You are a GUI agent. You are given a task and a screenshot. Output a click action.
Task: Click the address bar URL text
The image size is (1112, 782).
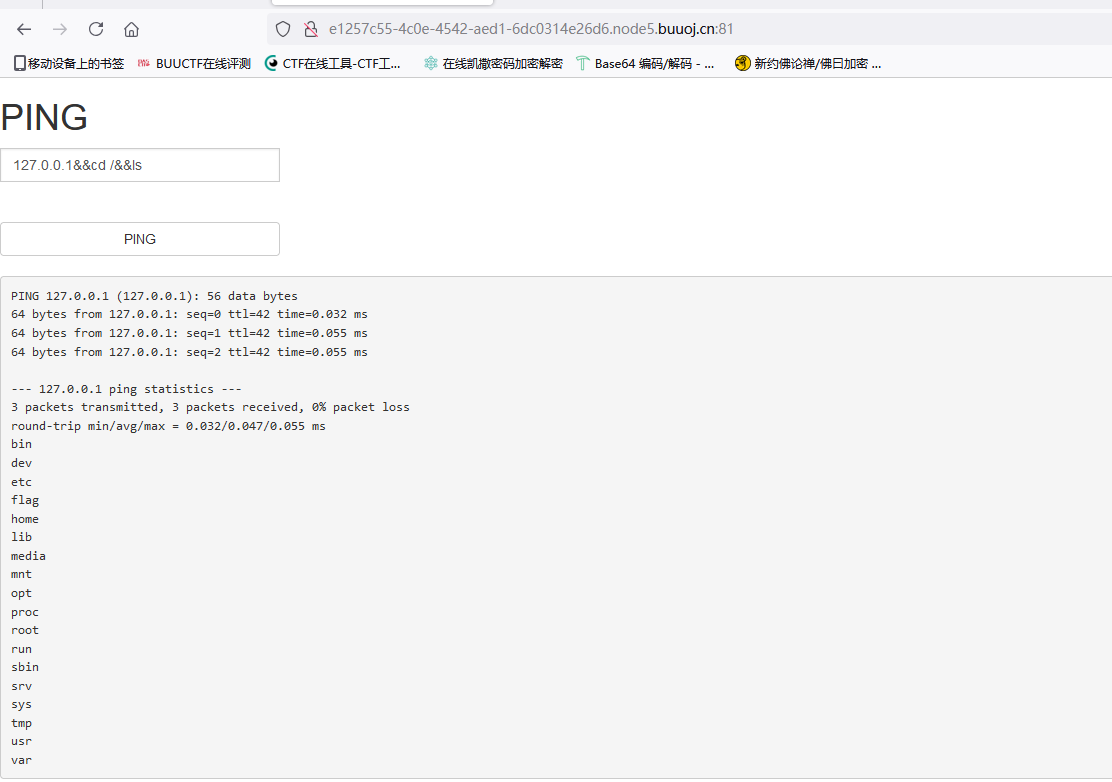[531, 29]
